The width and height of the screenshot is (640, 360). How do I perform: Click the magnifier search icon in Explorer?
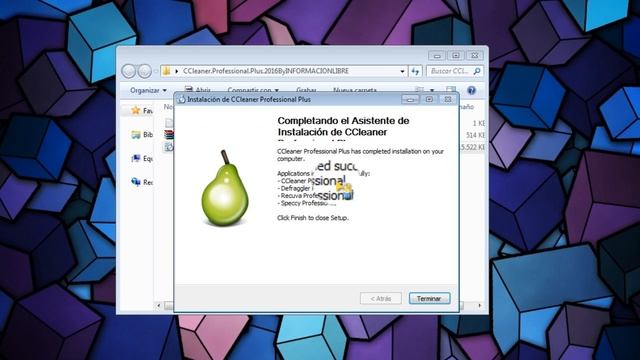pyautogui.click(x=476, y=71)
